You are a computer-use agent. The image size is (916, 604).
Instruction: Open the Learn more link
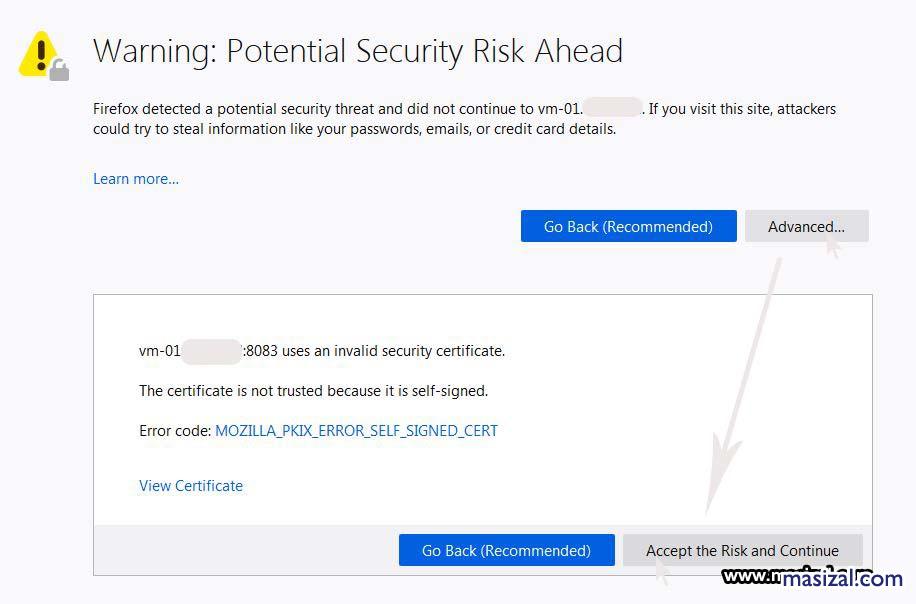pos(135,178)
